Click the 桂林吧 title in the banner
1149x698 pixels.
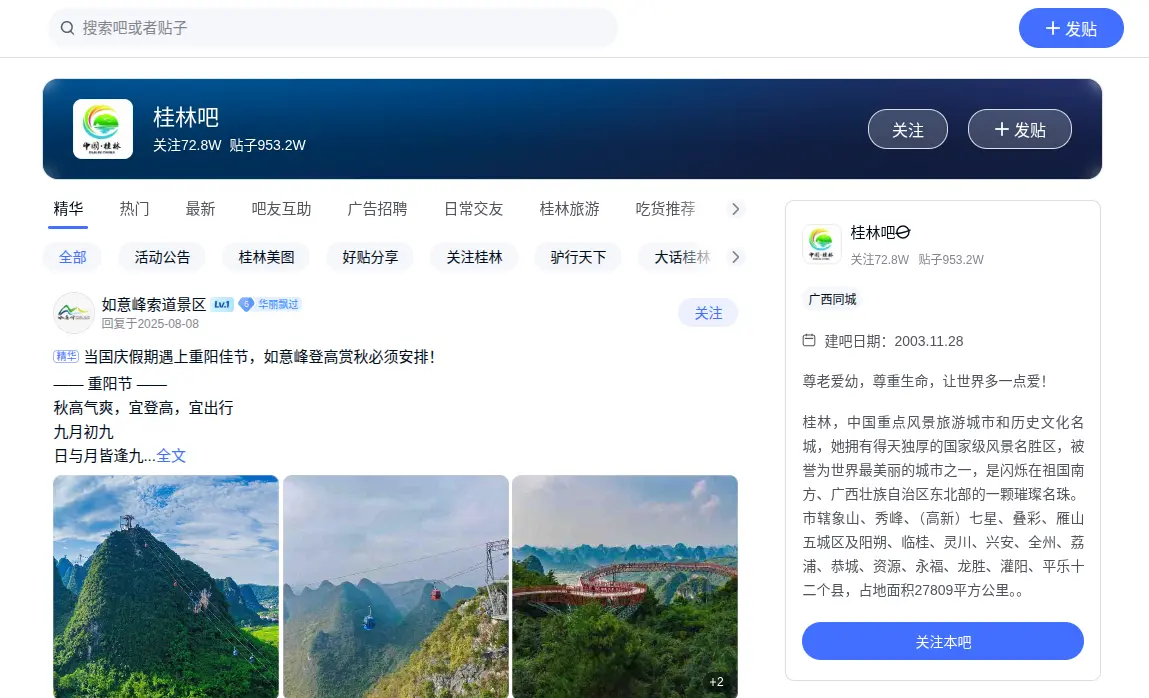pyautogui.click(x=185, y=117)
